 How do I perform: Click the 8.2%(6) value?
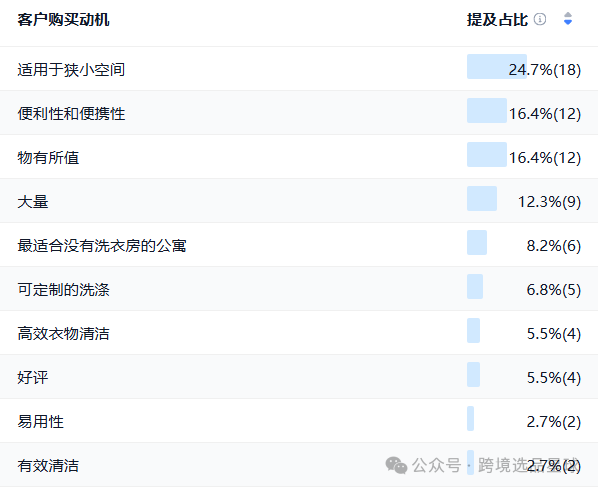pos(554,246)
